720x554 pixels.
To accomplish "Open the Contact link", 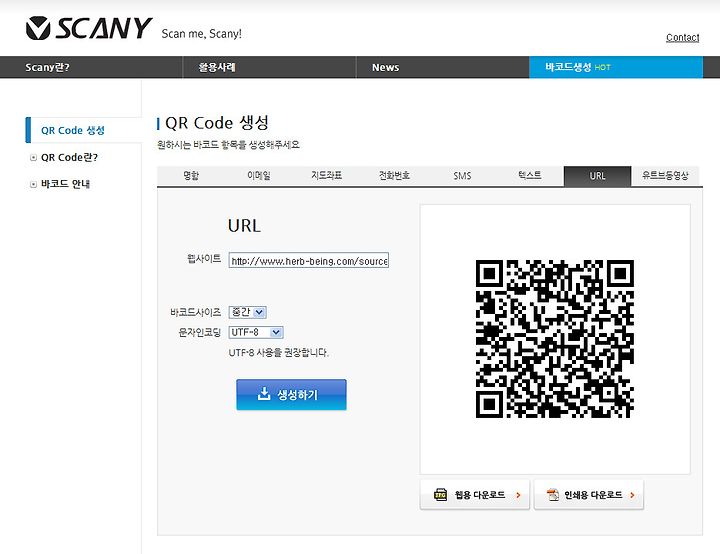I will [682, 37].
